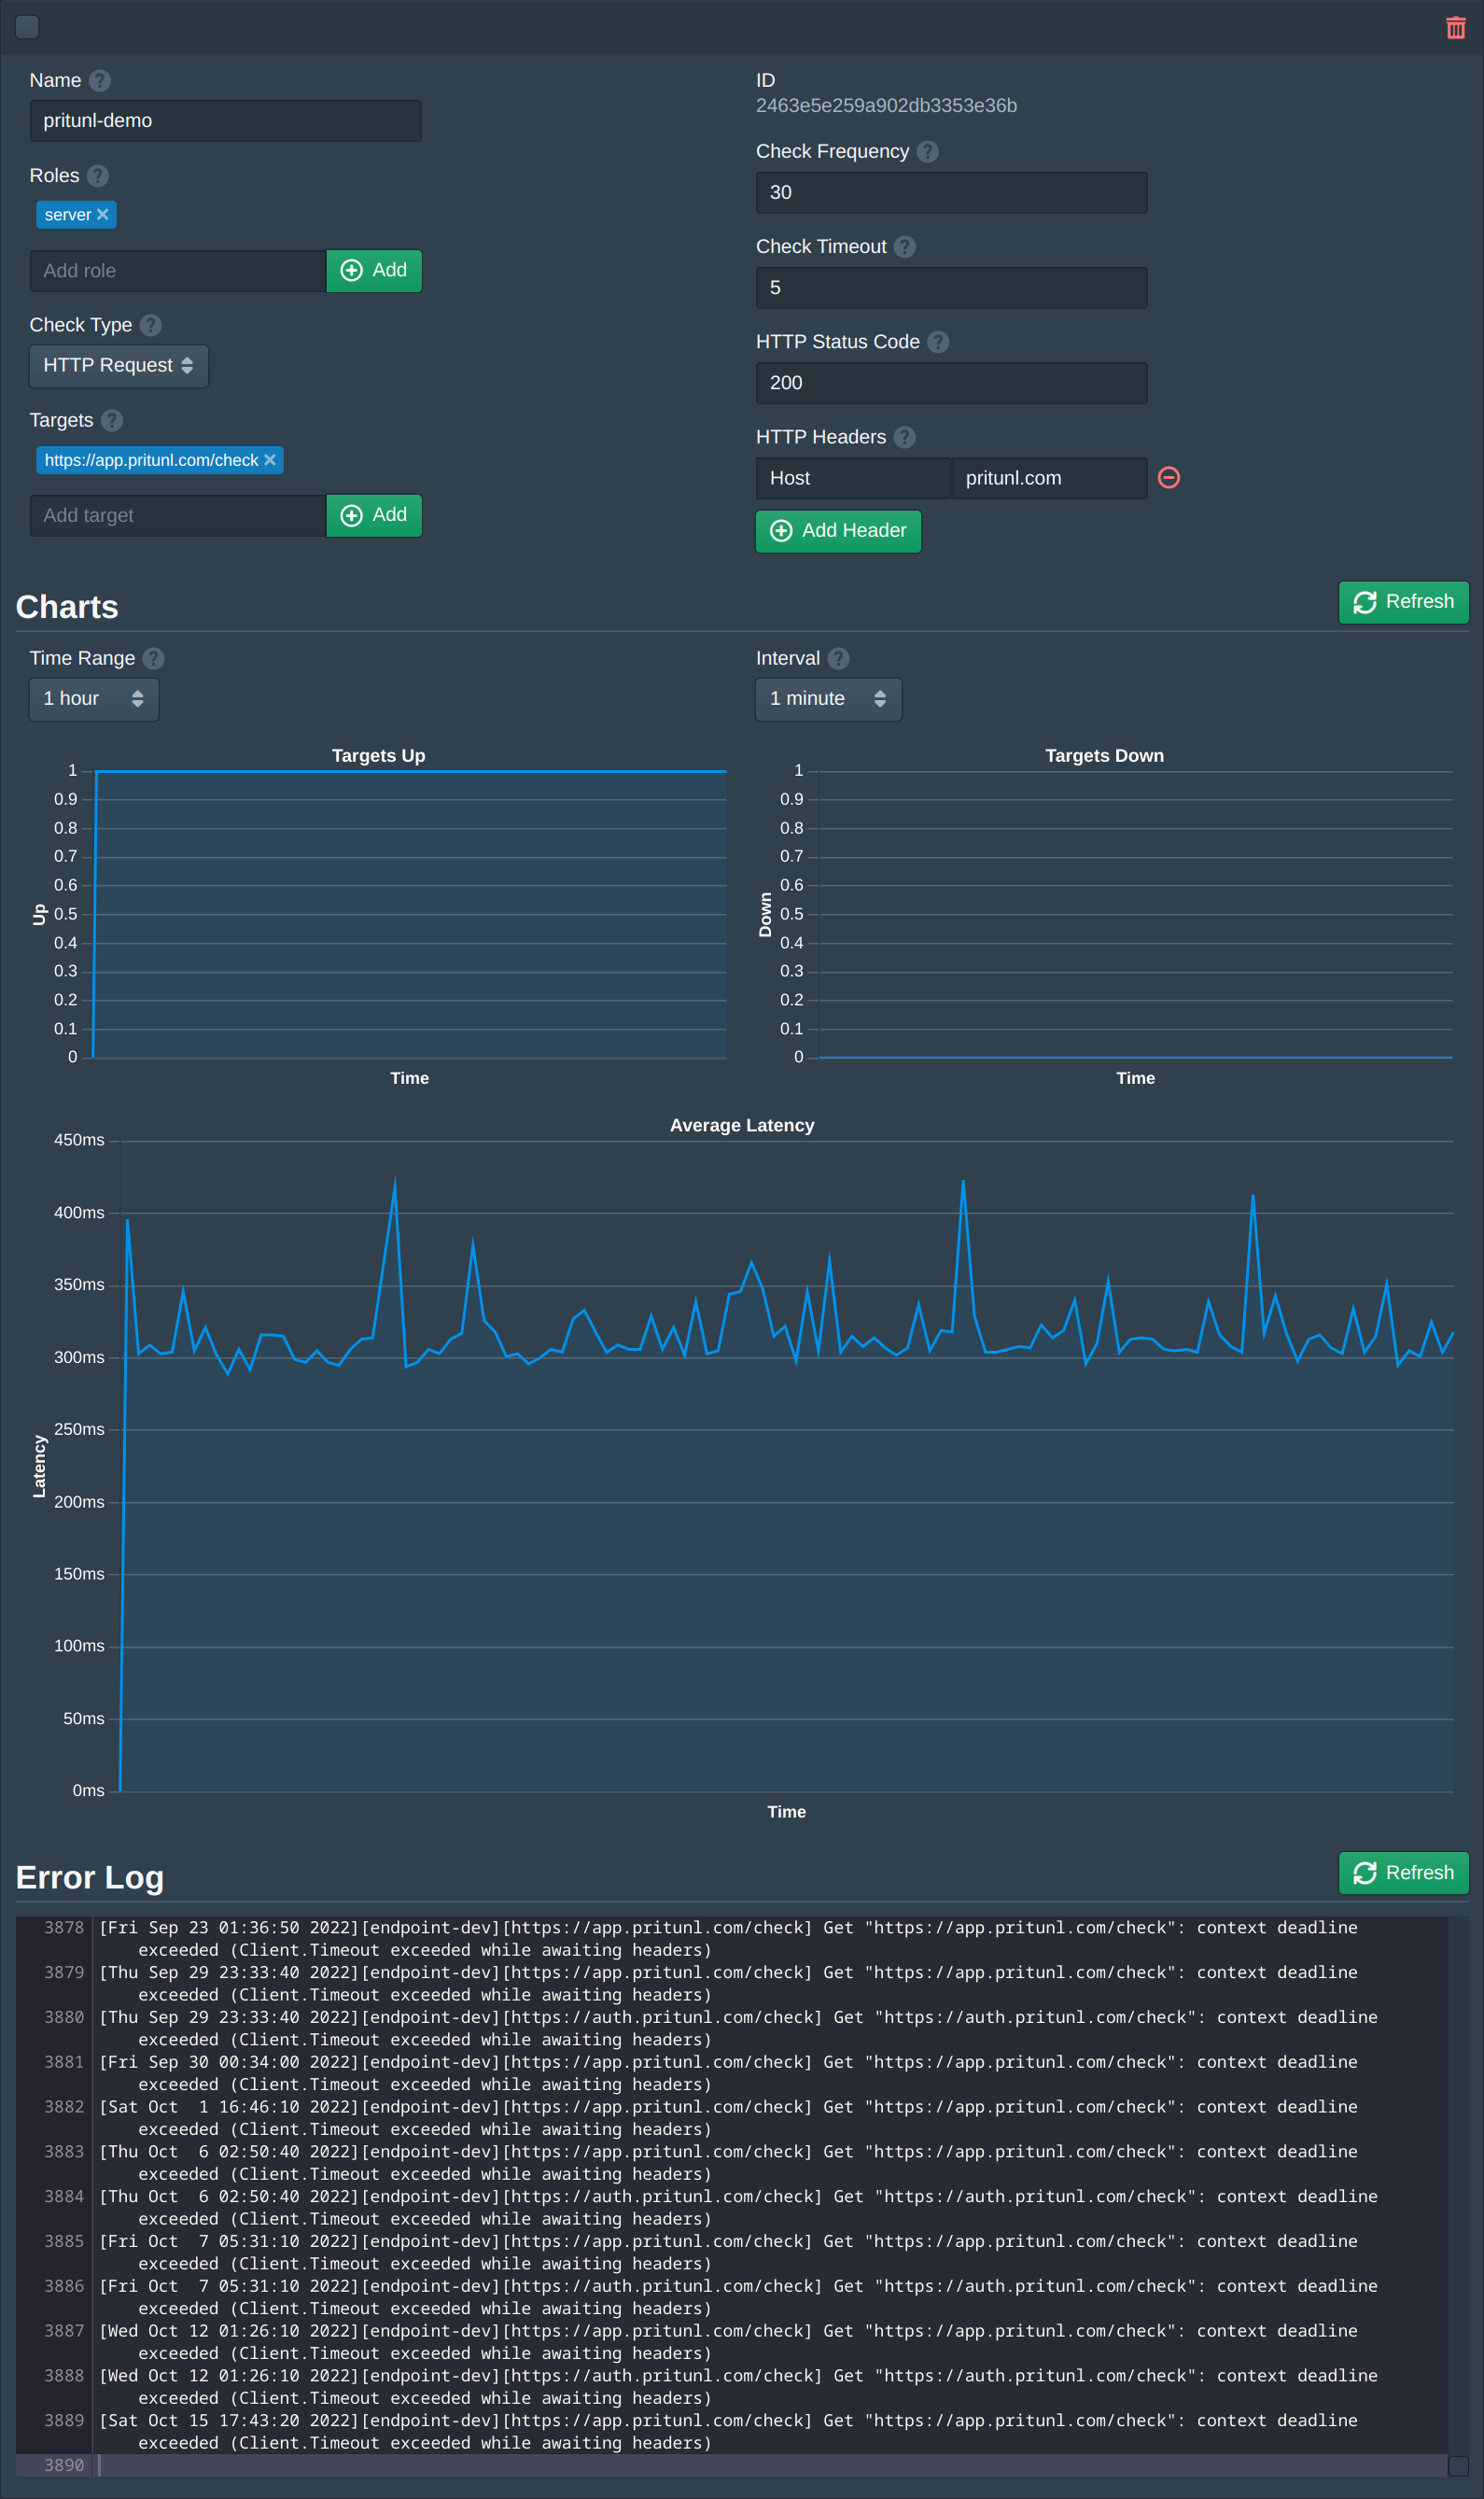This screenshot has height=2499, width=1484.
Task: Open the 1 minute interval dropdown
Action: click(x=828, y=699)
